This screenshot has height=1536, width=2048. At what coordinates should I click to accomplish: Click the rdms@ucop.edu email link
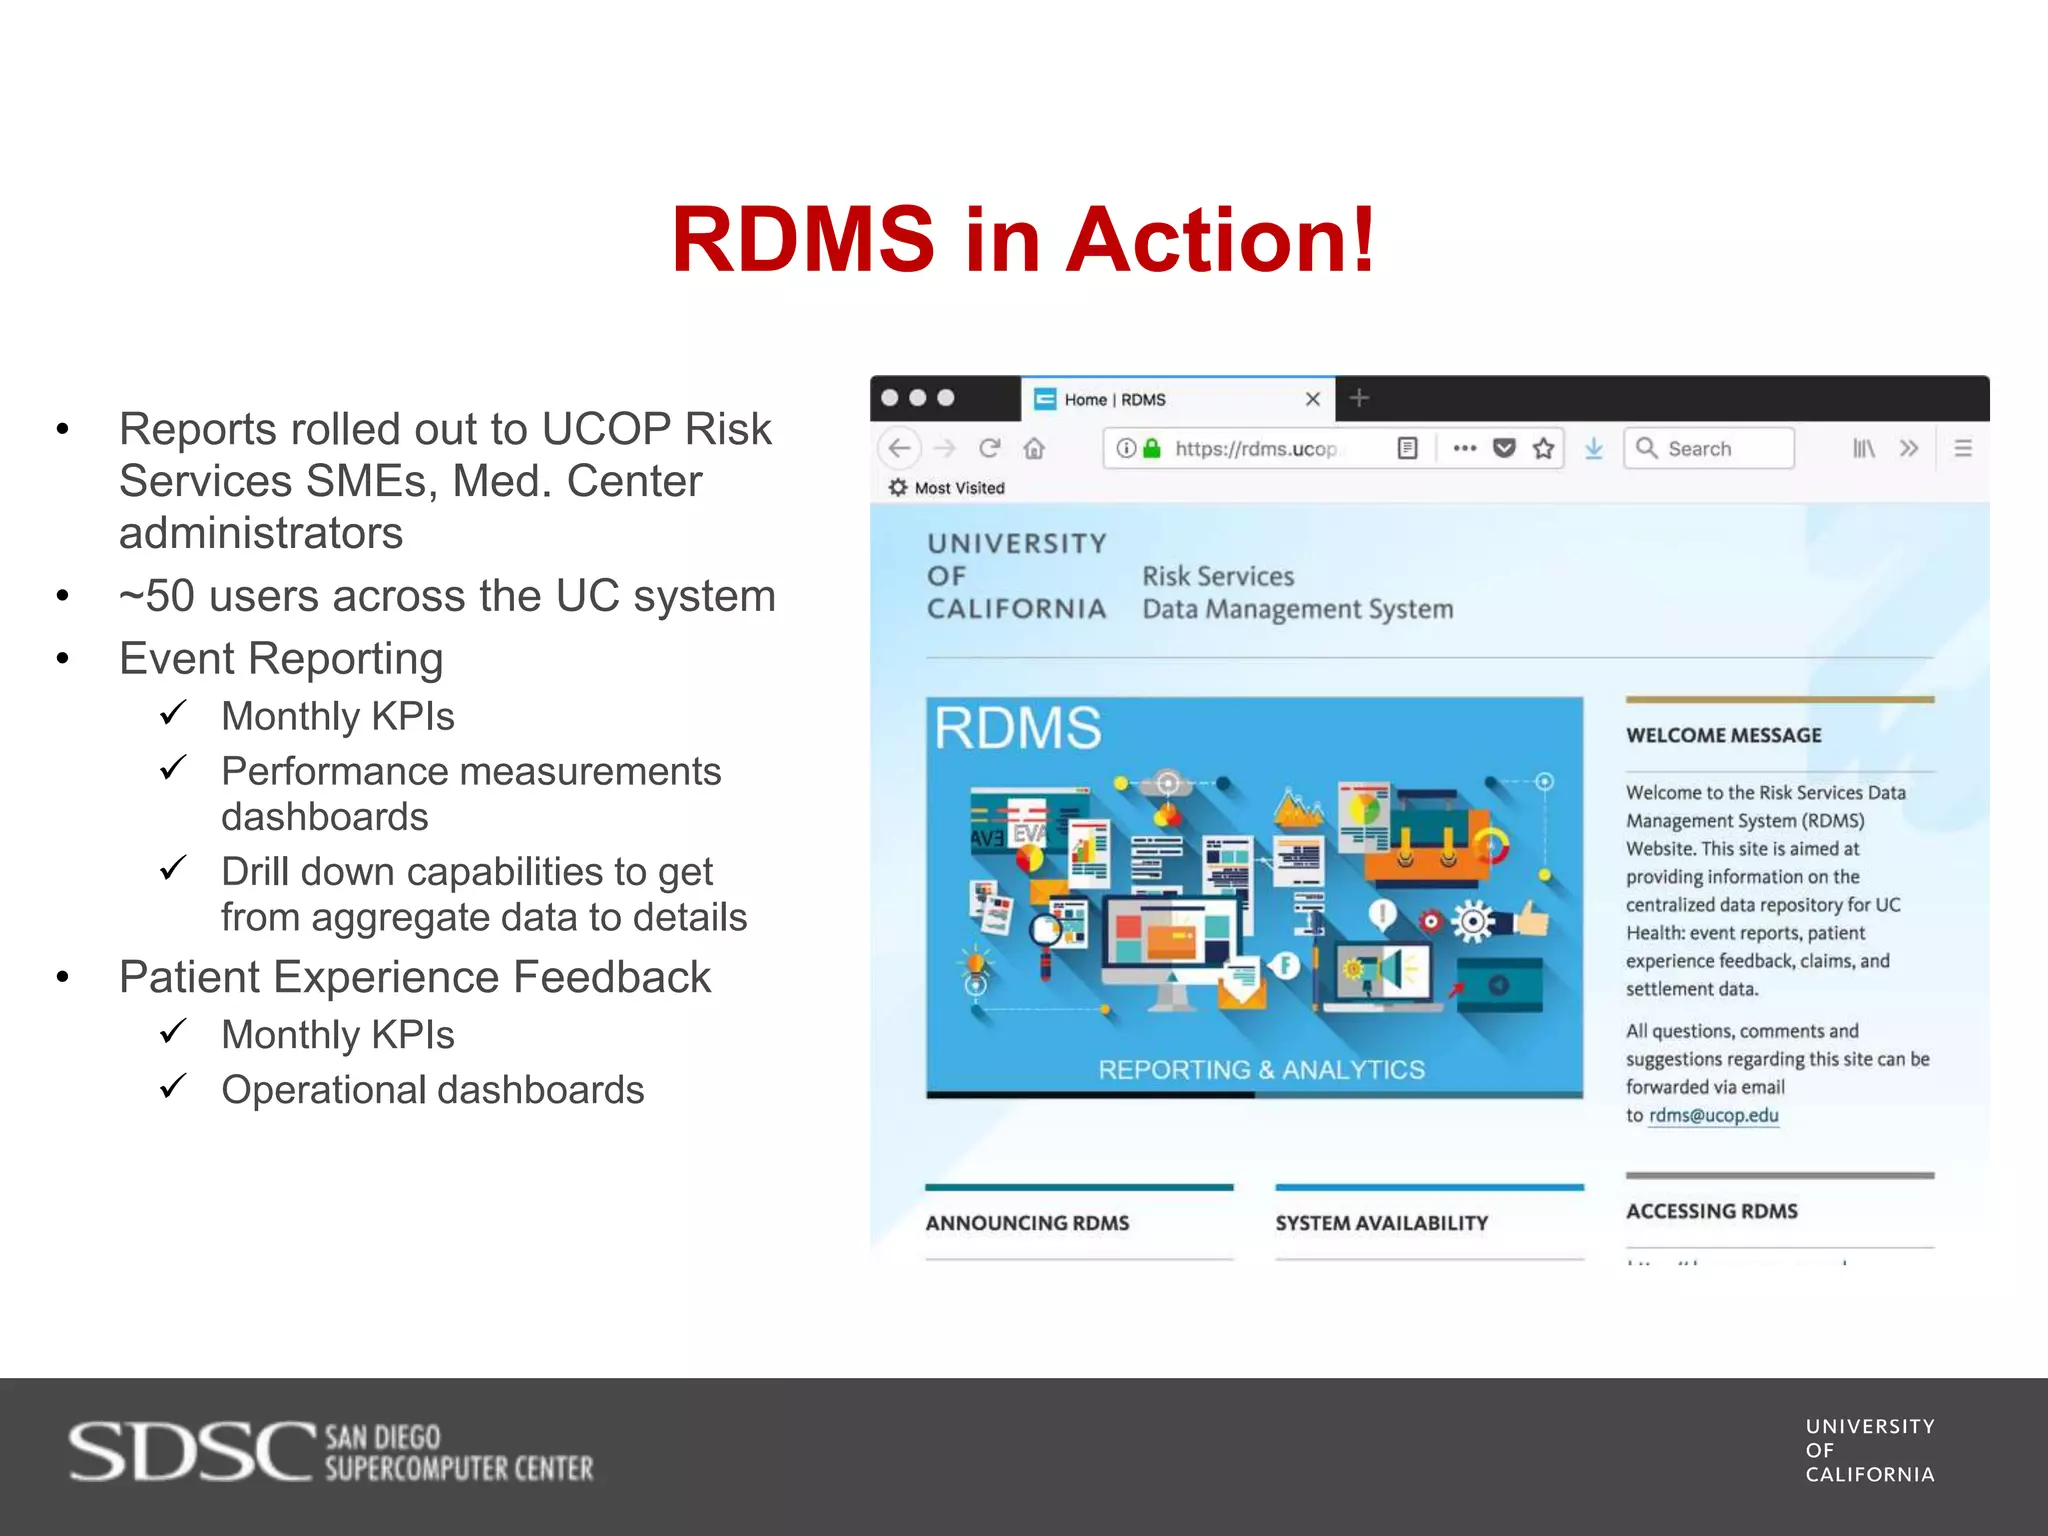tap(1713, 1115)
